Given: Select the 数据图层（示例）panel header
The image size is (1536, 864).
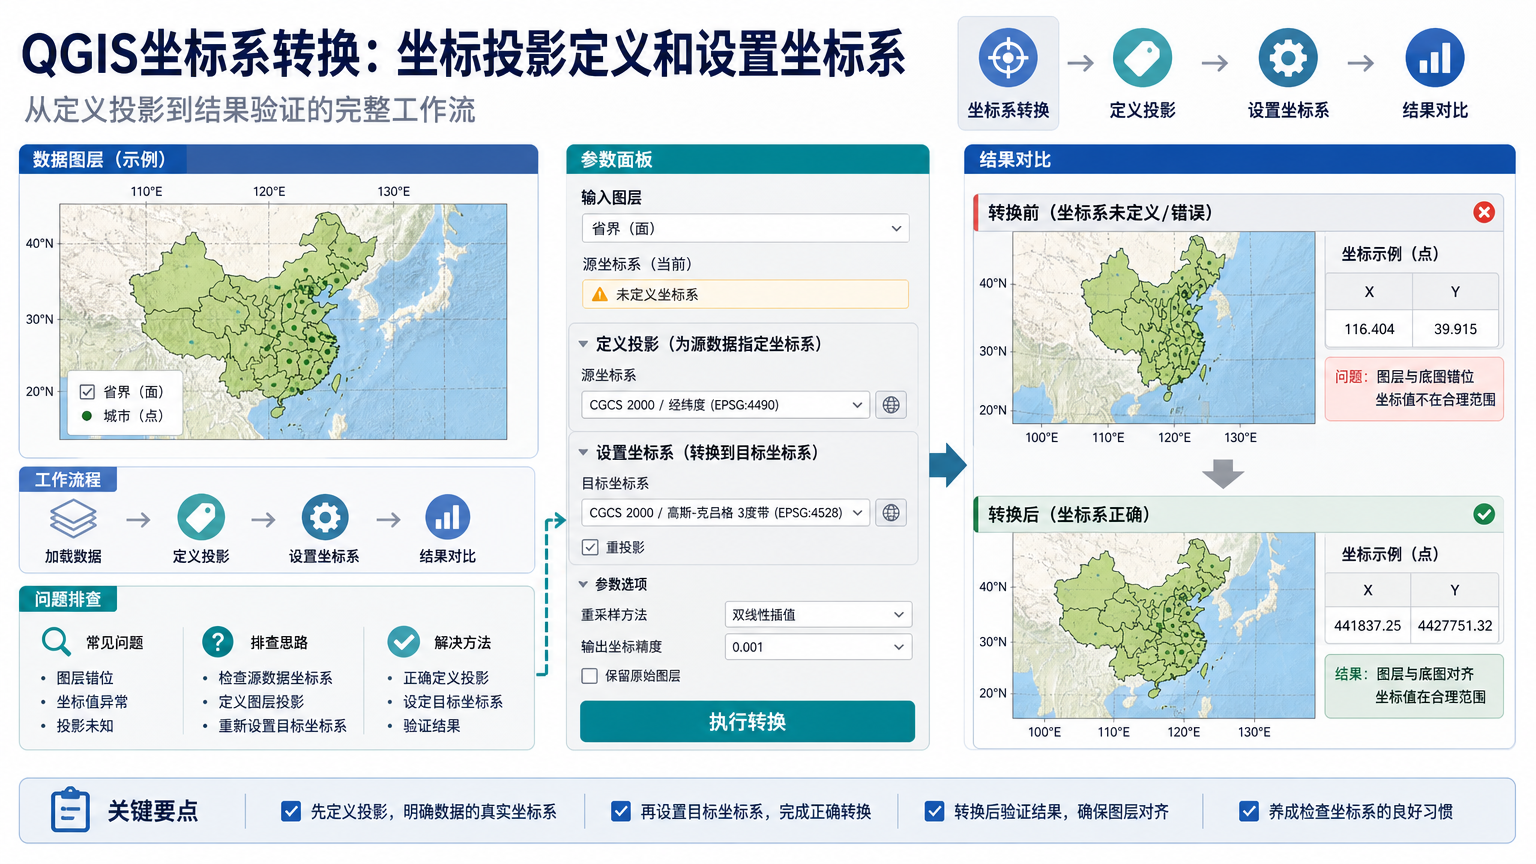Looking at the screenshot, I should 278,160.
